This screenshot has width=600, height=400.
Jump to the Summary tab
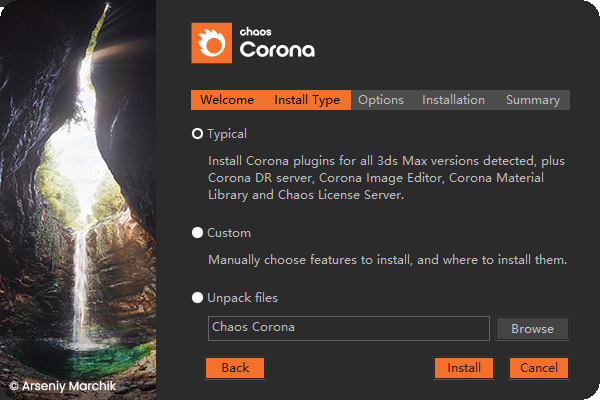tap(532, 100)
